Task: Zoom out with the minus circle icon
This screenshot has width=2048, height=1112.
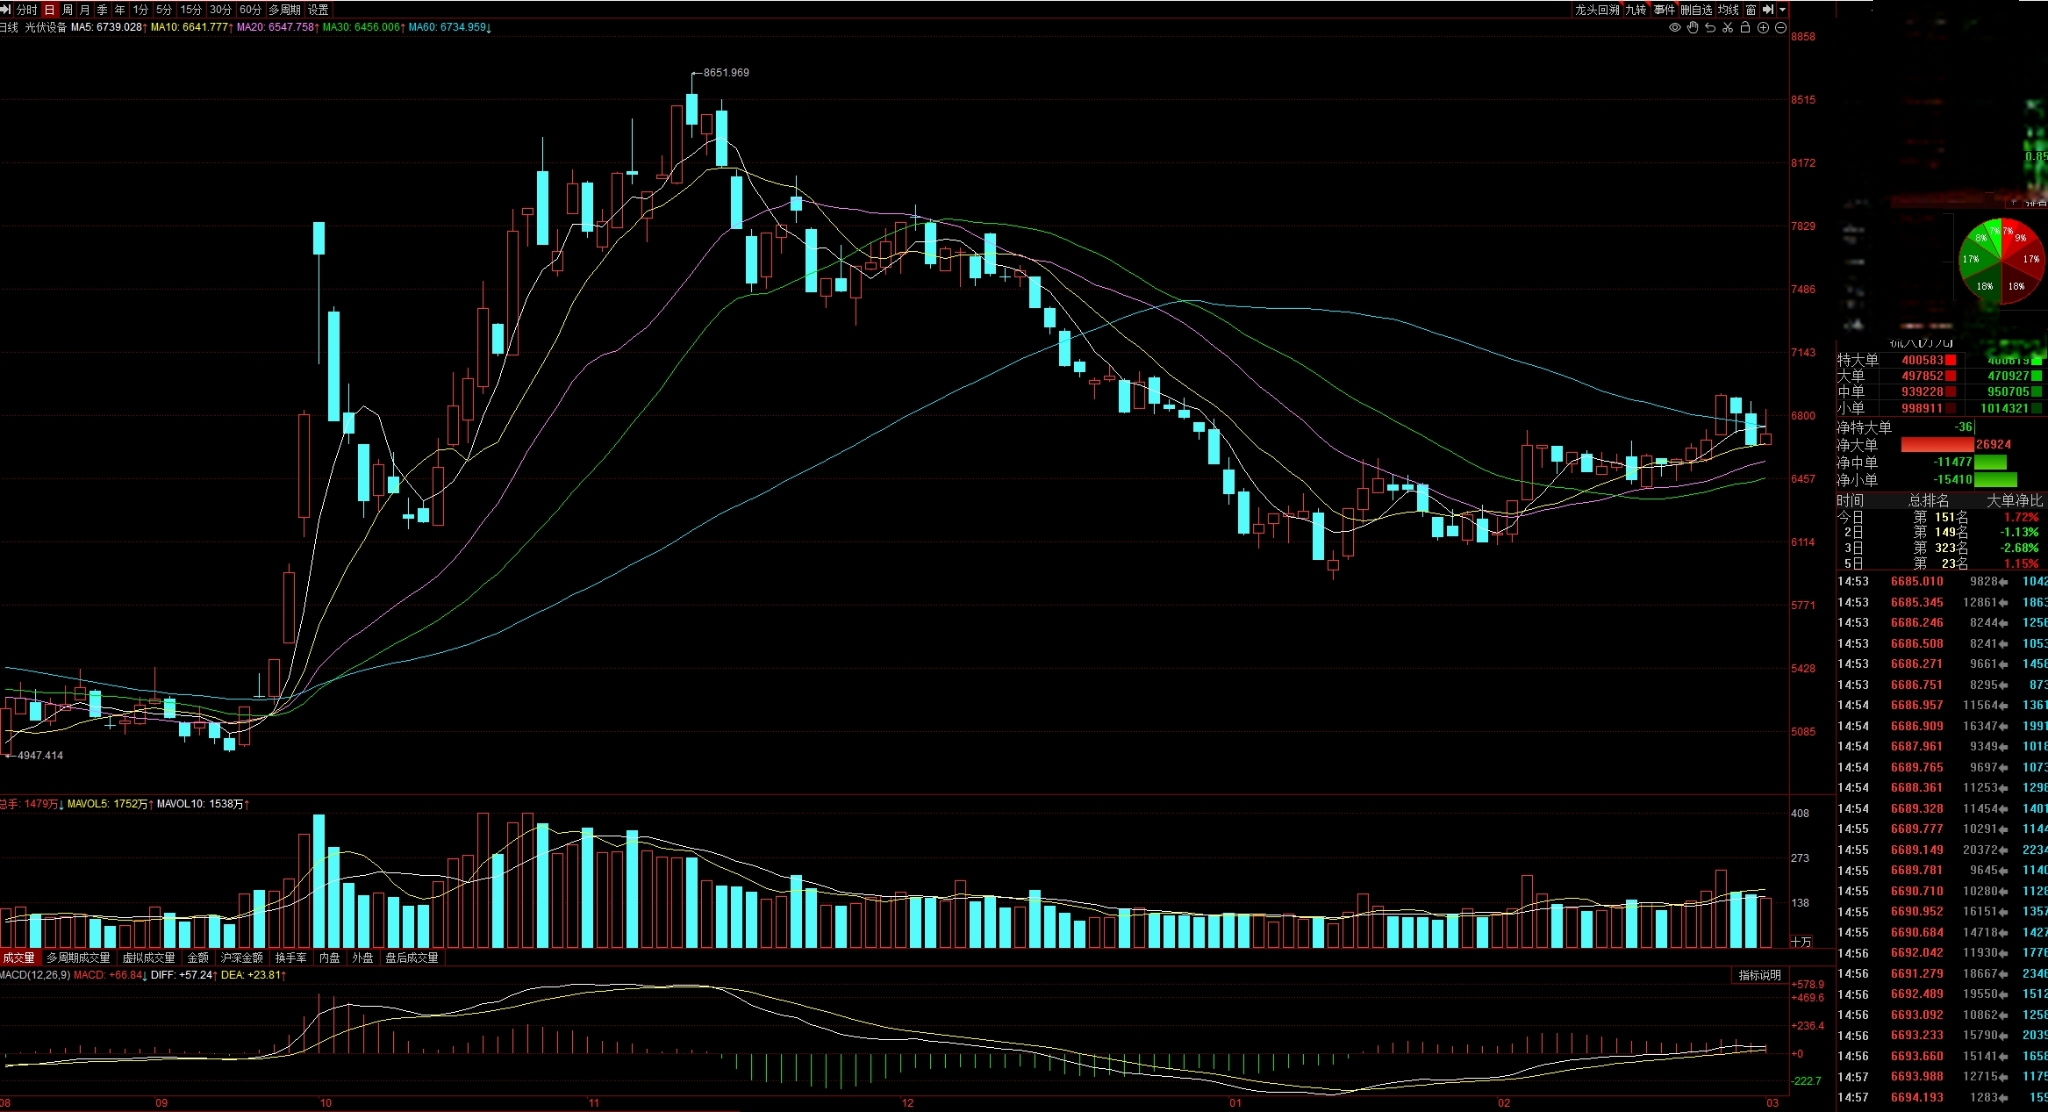Action: (x=1780, y=28)
